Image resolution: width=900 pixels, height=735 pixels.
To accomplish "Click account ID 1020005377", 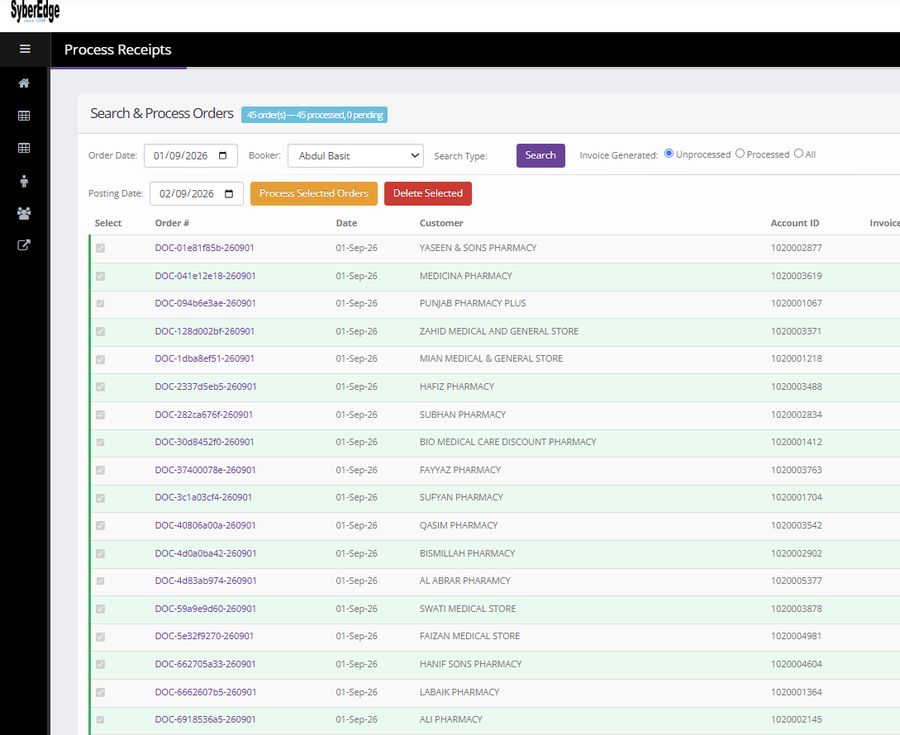I will pos(796,581).
